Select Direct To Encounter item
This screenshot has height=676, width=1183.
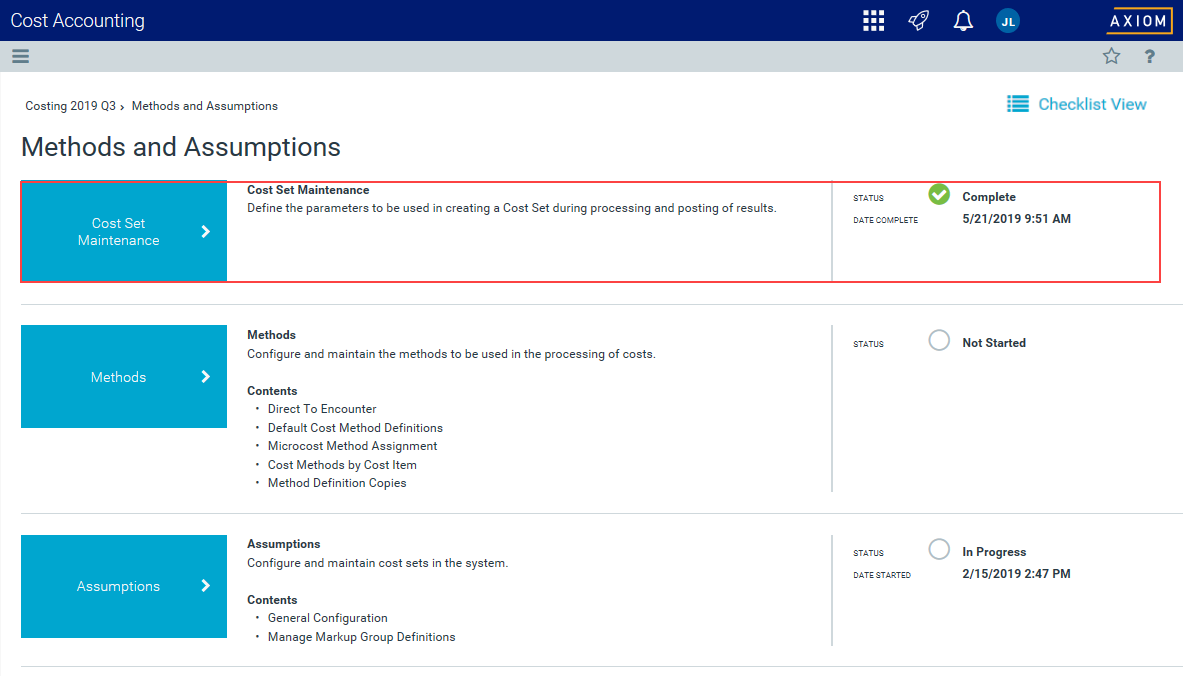[x=322, y=409]
